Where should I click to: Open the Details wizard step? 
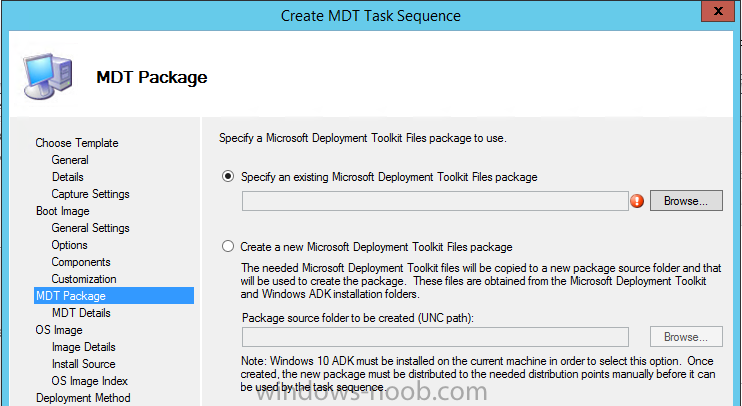(68, 177)
